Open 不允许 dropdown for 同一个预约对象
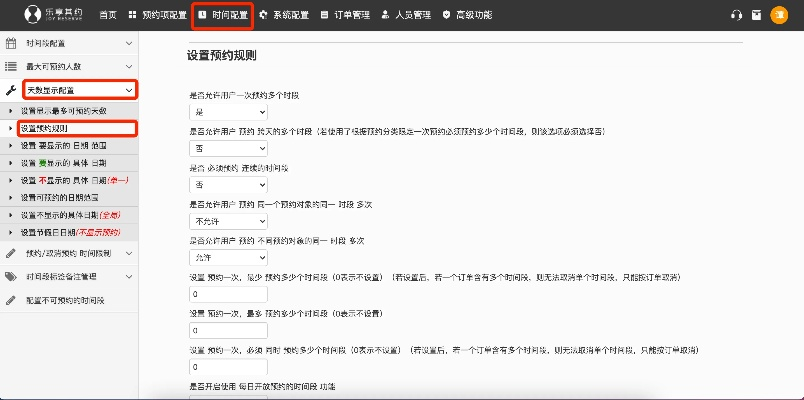804x400 pixels. tap(228, 221)
